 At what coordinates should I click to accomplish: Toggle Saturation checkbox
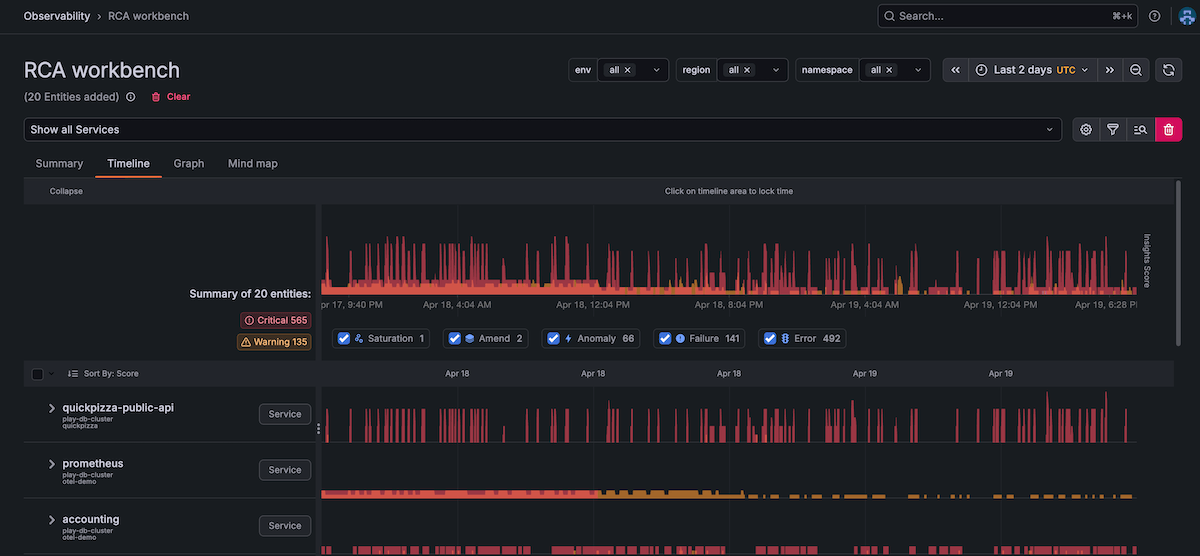(x=344, y=339)
